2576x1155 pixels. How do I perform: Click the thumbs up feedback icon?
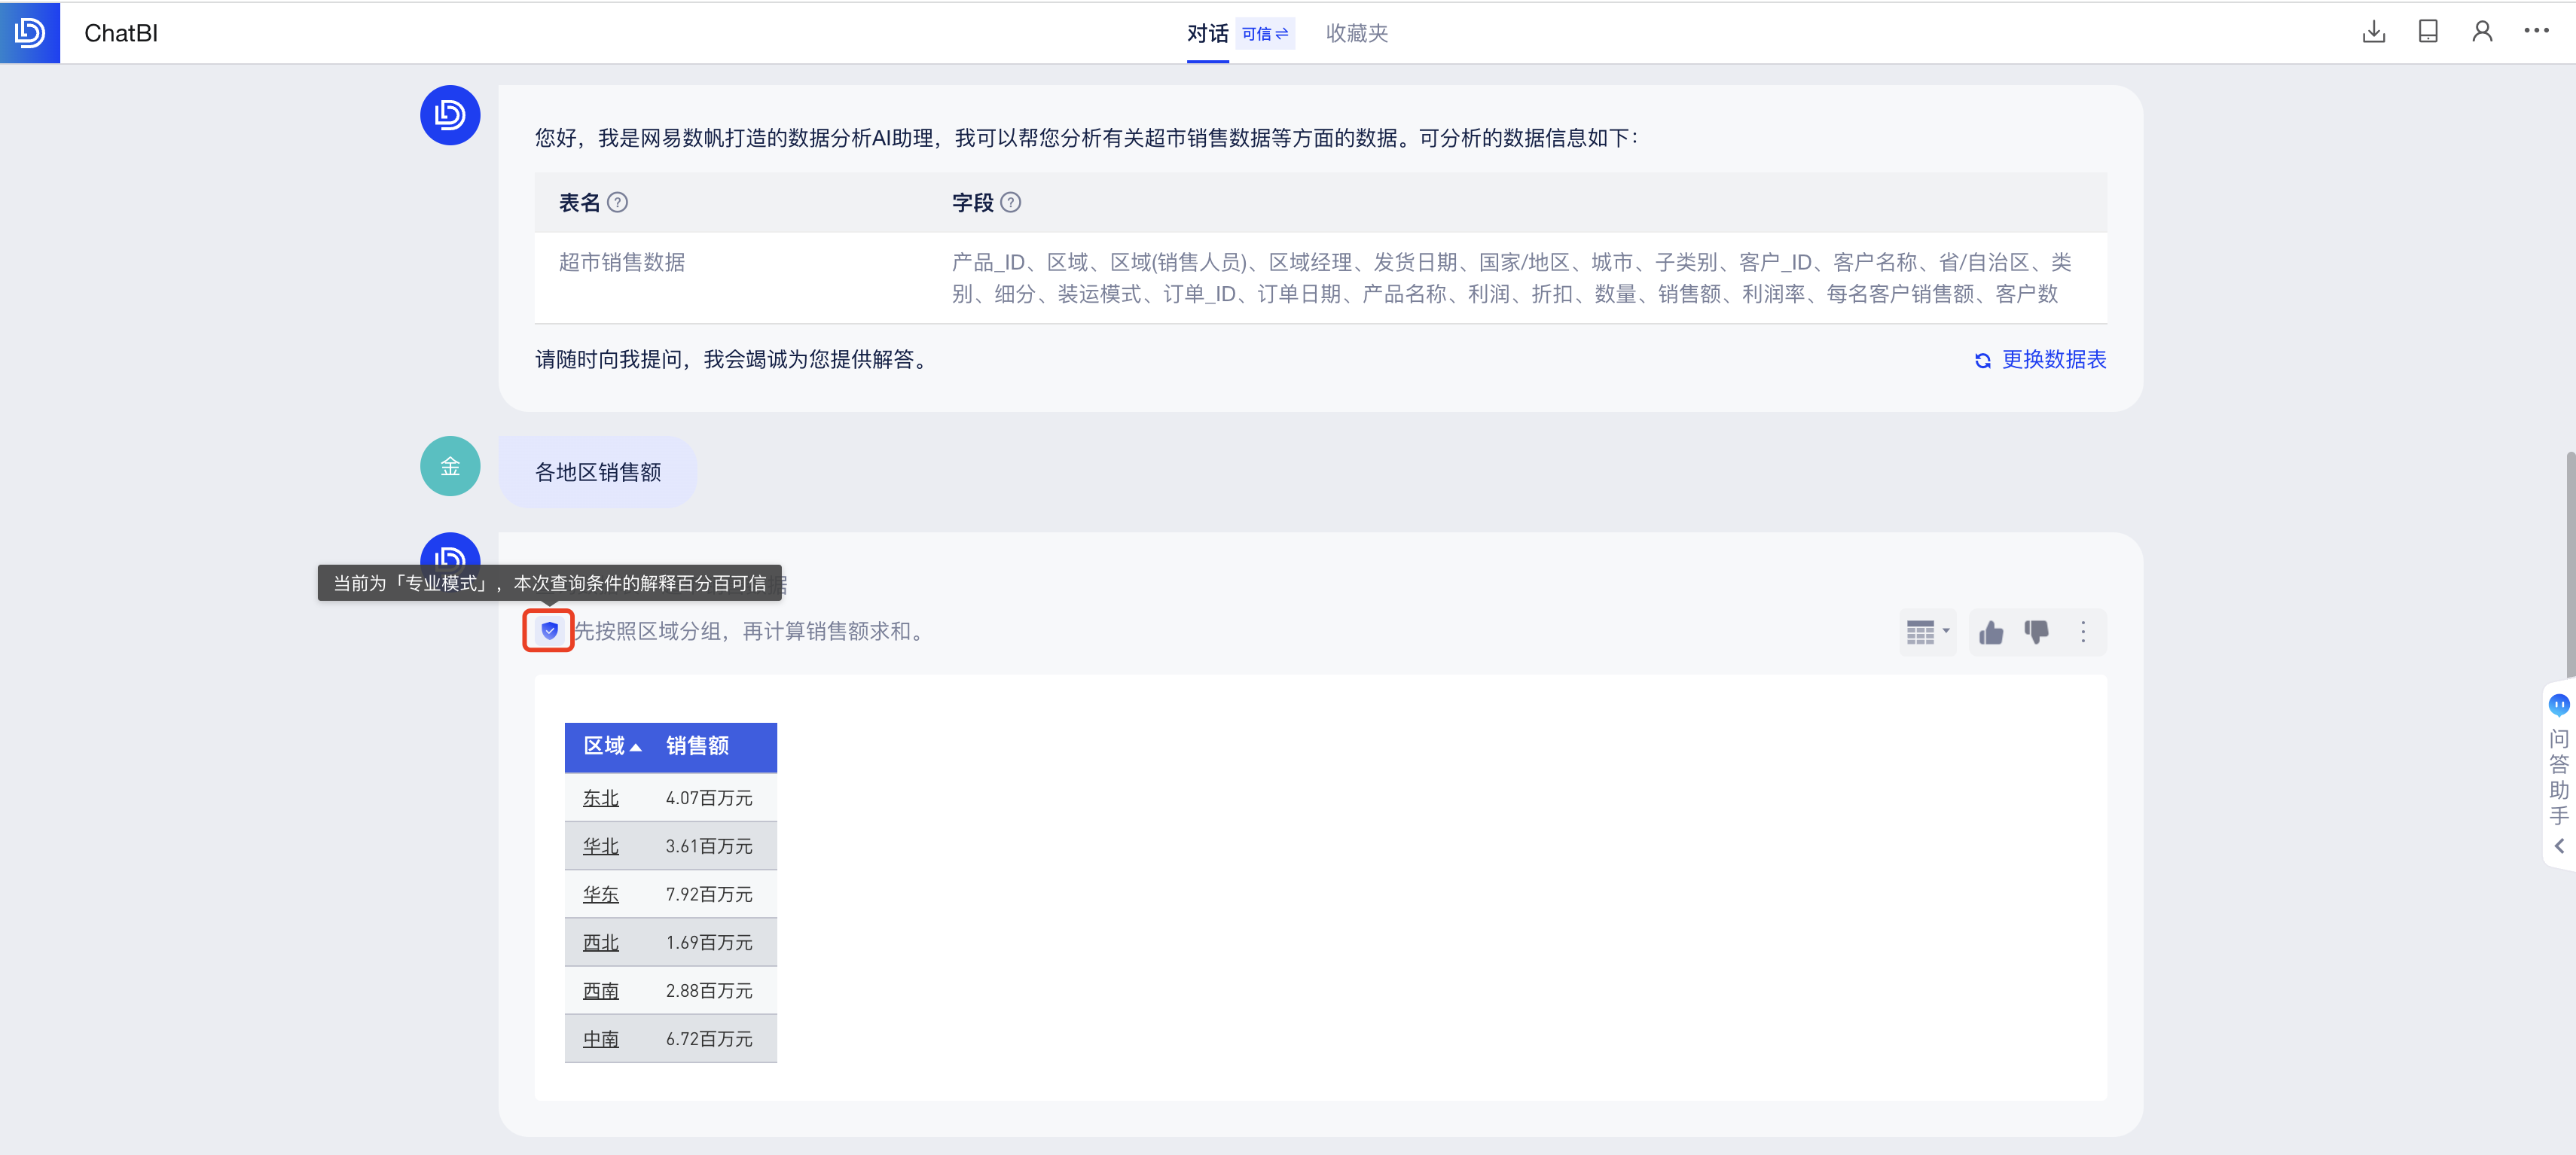[1991, 632]
